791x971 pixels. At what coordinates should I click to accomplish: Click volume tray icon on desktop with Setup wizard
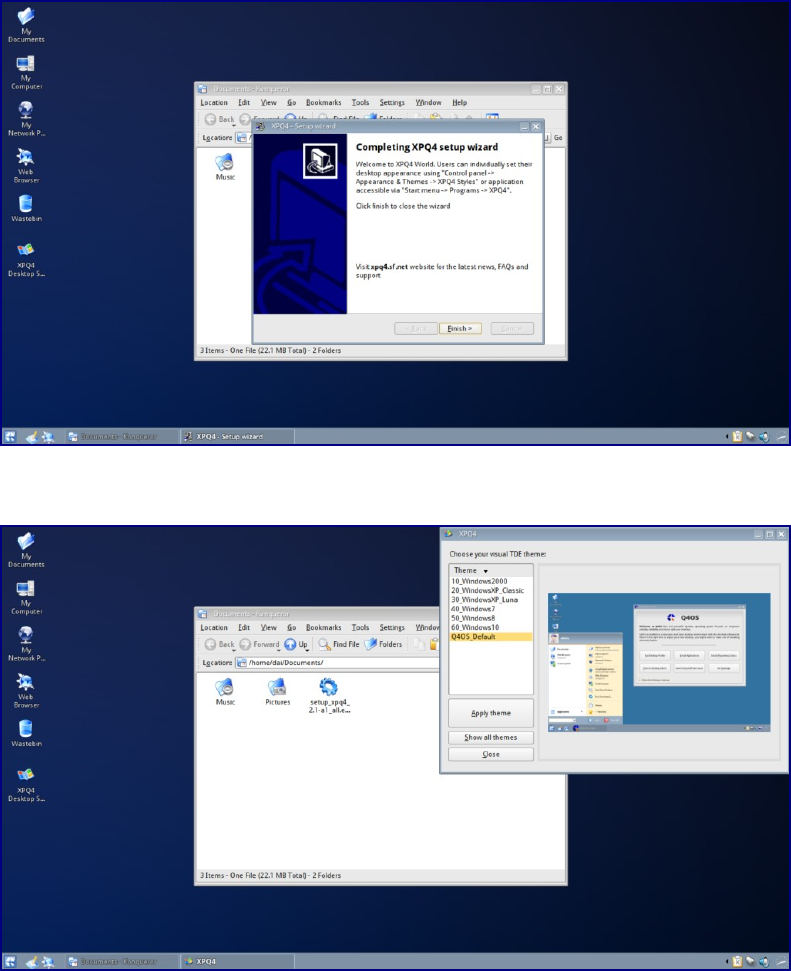pos(764,437)
